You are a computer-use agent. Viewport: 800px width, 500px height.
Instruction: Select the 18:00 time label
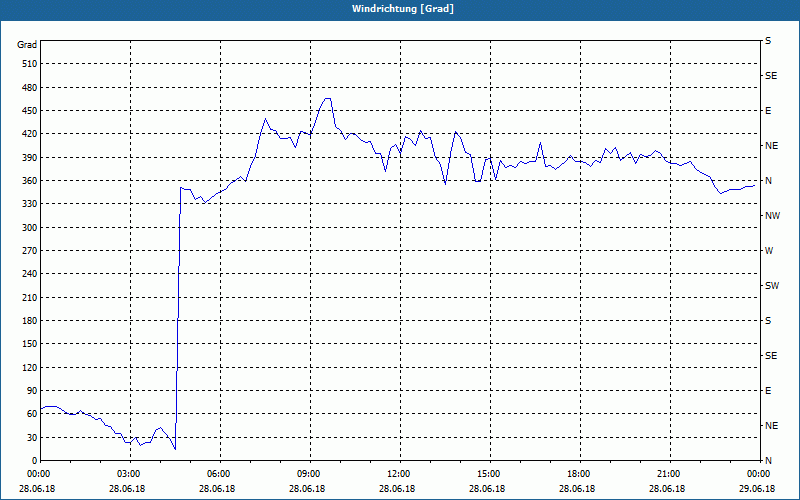(579, 474)
